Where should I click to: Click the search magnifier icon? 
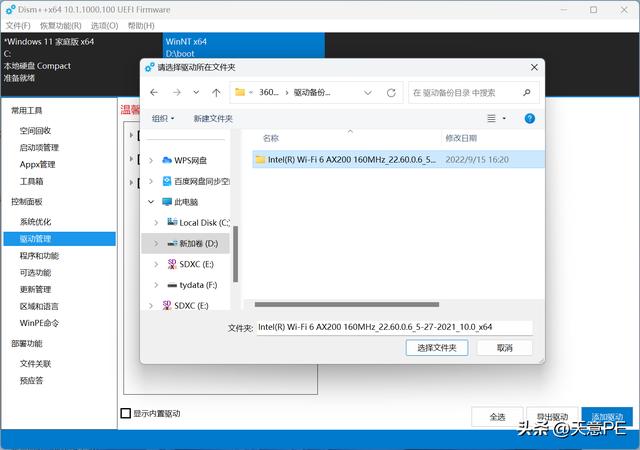click(x=527, y=93)
